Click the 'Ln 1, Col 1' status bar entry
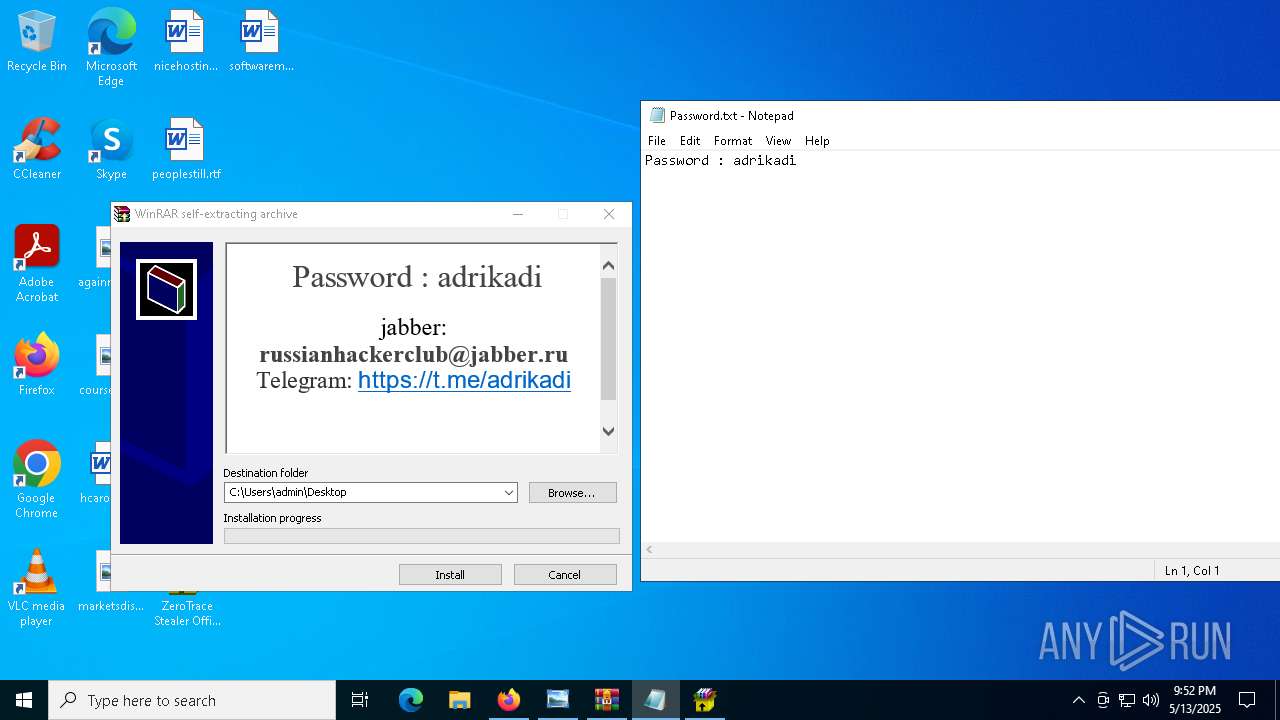This screenshot has width=1280, height=720. click(1192, 571)
